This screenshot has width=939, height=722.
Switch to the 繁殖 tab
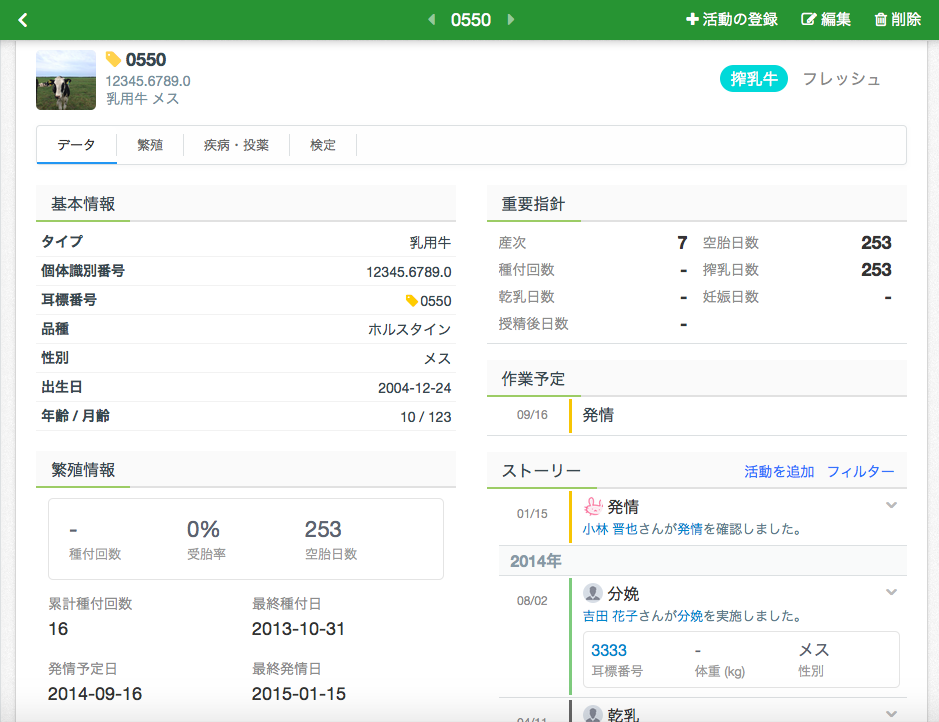tap(150, 145)
